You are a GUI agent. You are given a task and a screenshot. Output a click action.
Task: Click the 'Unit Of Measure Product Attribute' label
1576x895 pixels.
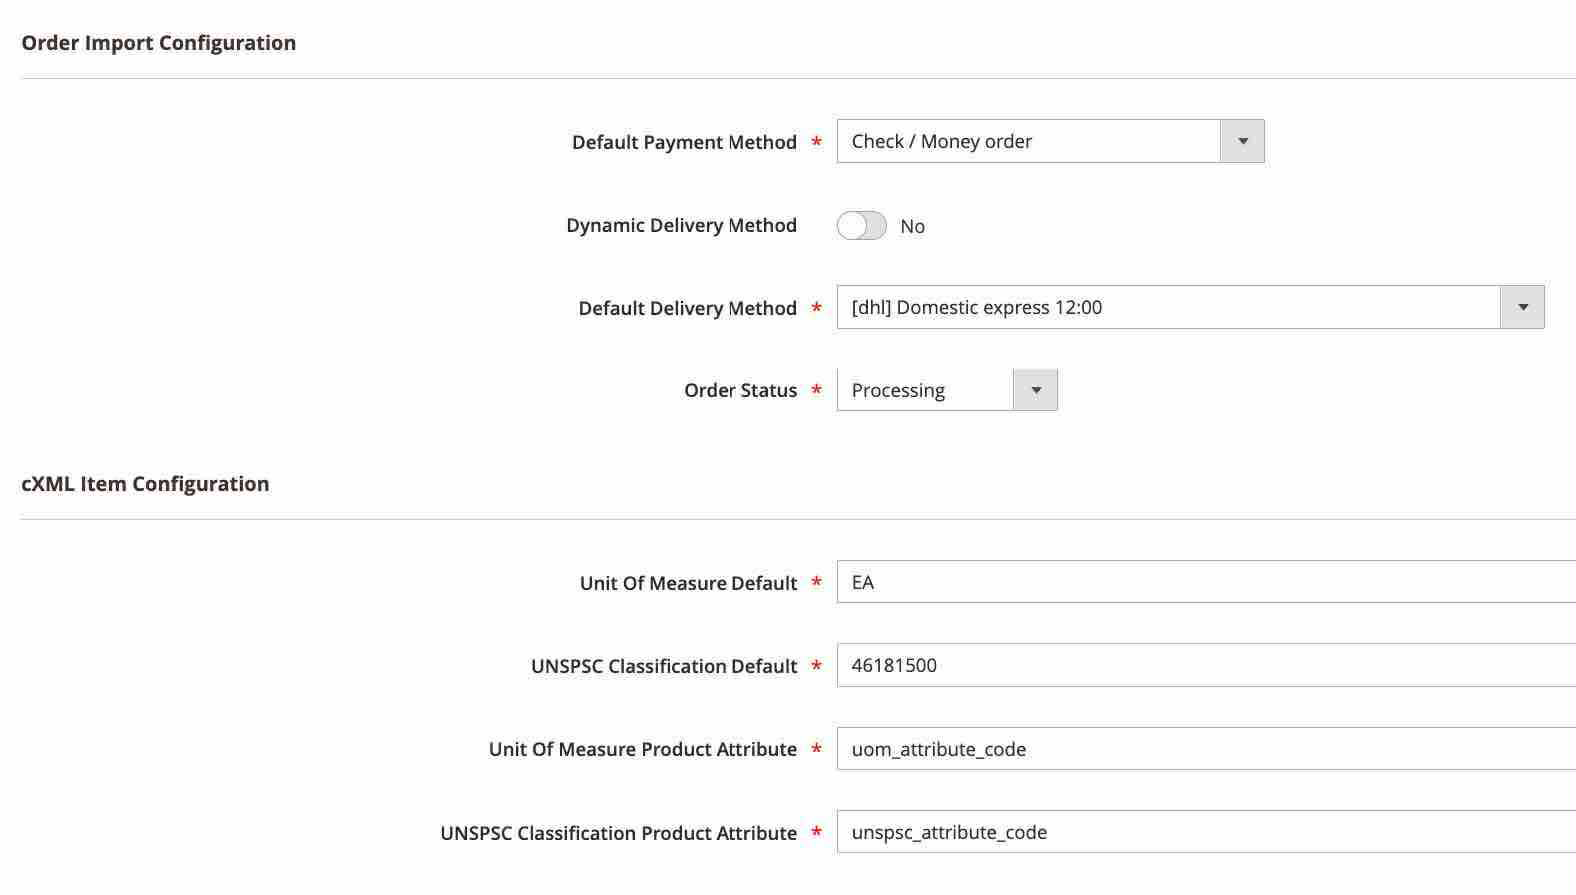coord(642,750)
